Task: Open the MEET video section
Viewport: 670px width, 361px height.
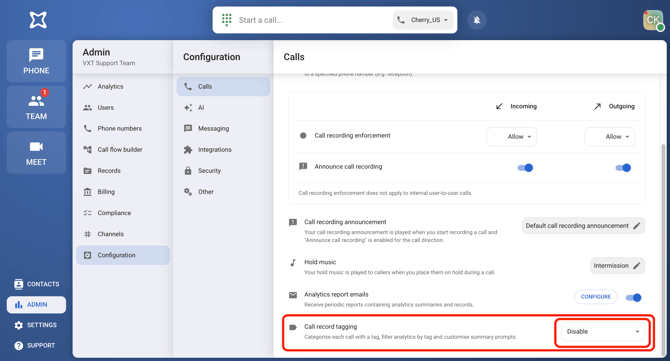Action: (x=36, y=153)
